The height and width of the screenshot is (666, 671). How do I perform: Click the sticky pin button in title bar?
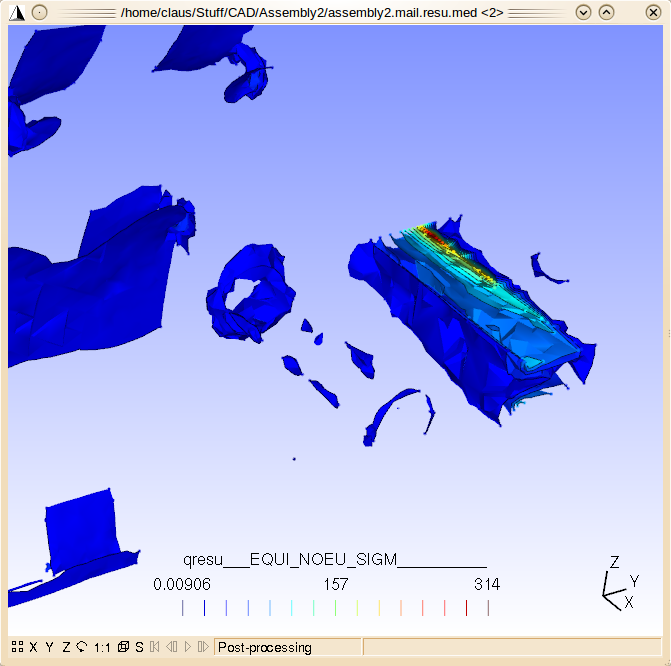(39, 12)
